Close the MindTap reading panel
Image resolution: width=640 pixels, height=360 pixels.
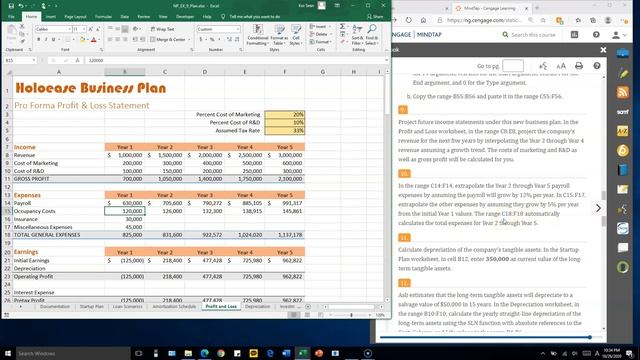[x=603, y=50]
